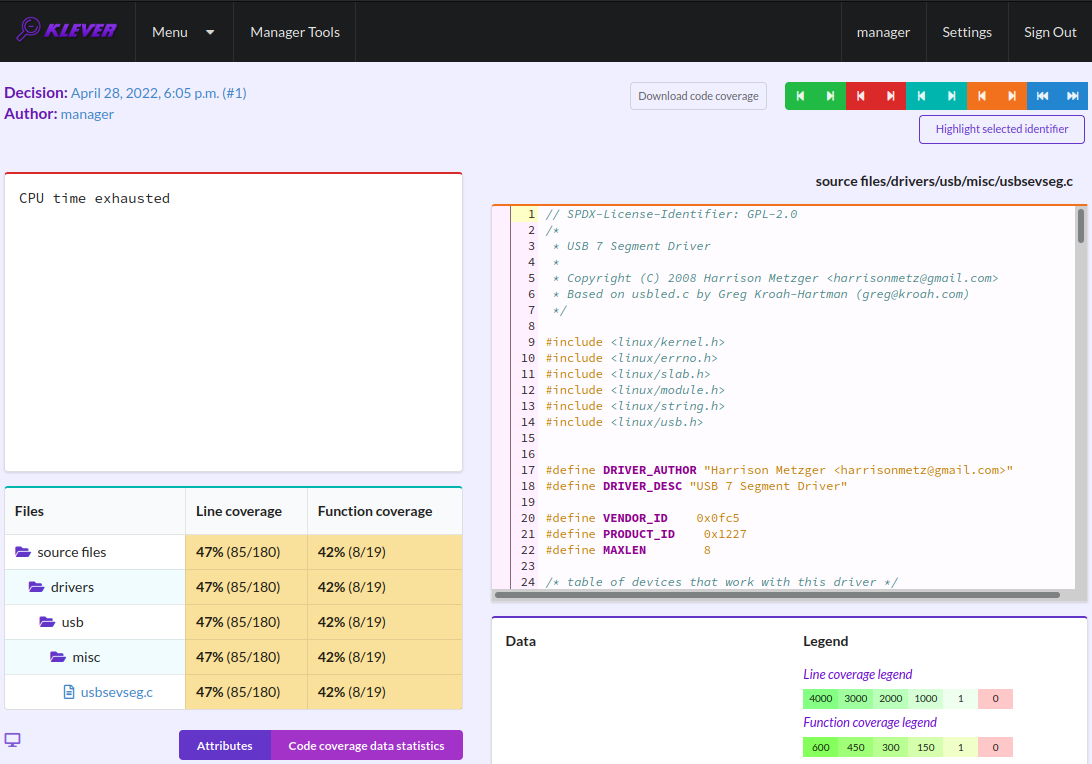1092x764 pixels.
Task: Click VENDOR_ID define on line 20
Action: click(635, 518)
